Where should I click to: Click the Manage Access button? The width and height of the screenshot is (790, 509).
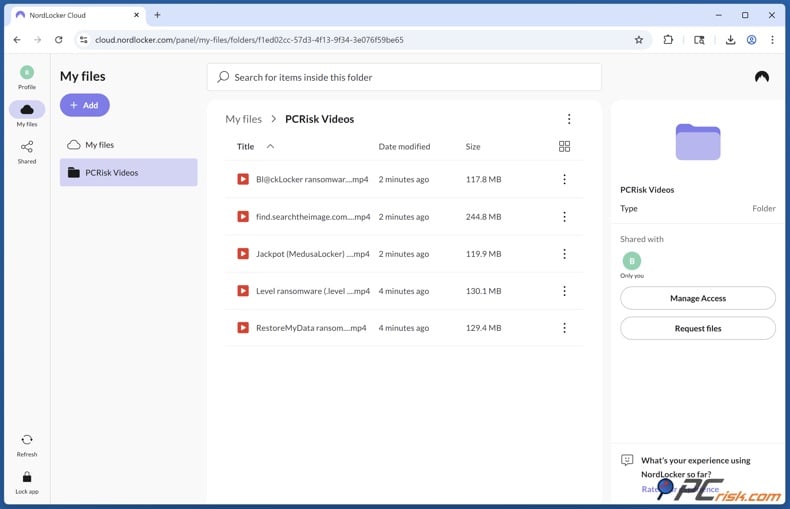point(697,298)
